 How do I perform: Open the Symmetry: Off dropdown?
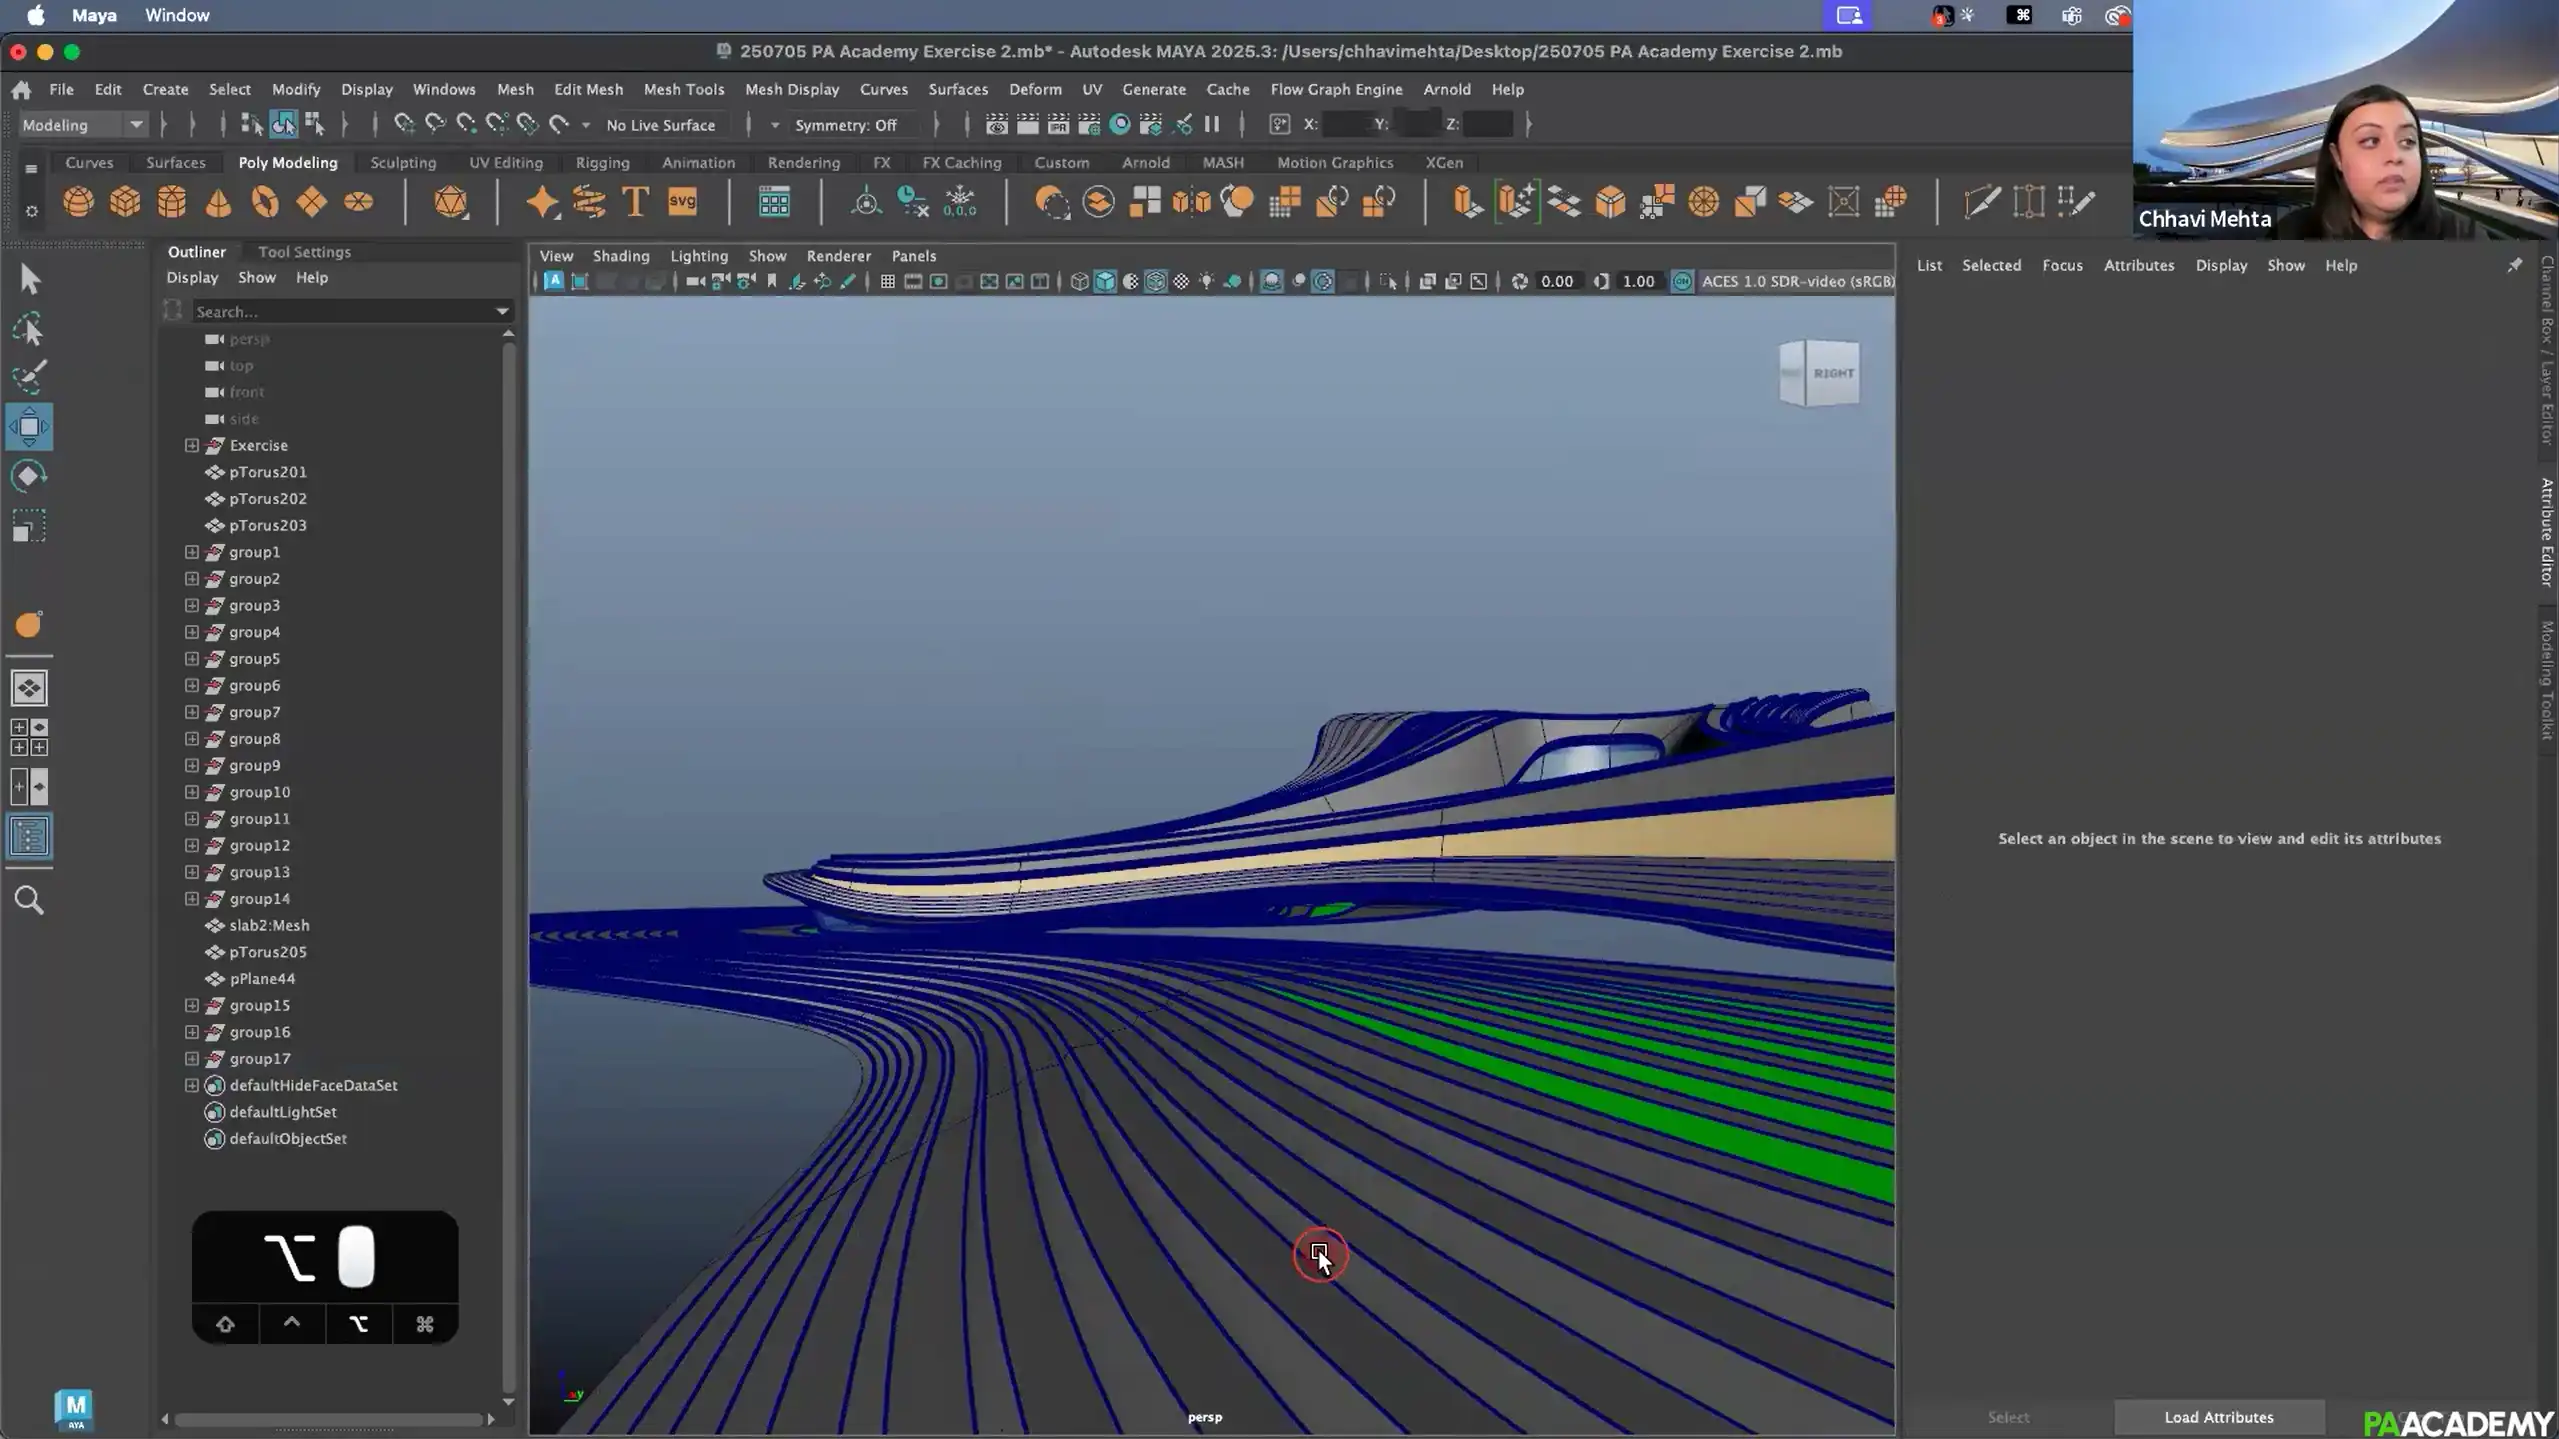846,125
